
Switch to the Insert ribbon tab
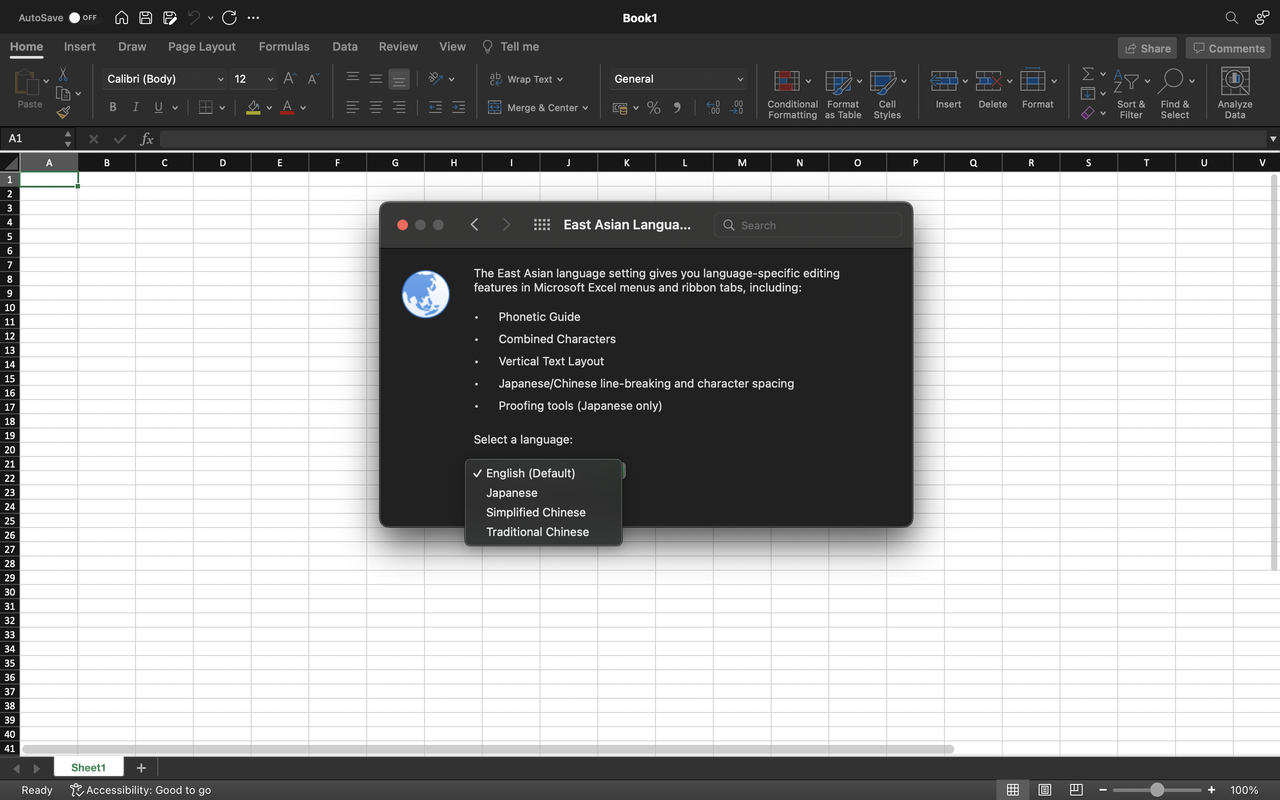click(80, 46)
